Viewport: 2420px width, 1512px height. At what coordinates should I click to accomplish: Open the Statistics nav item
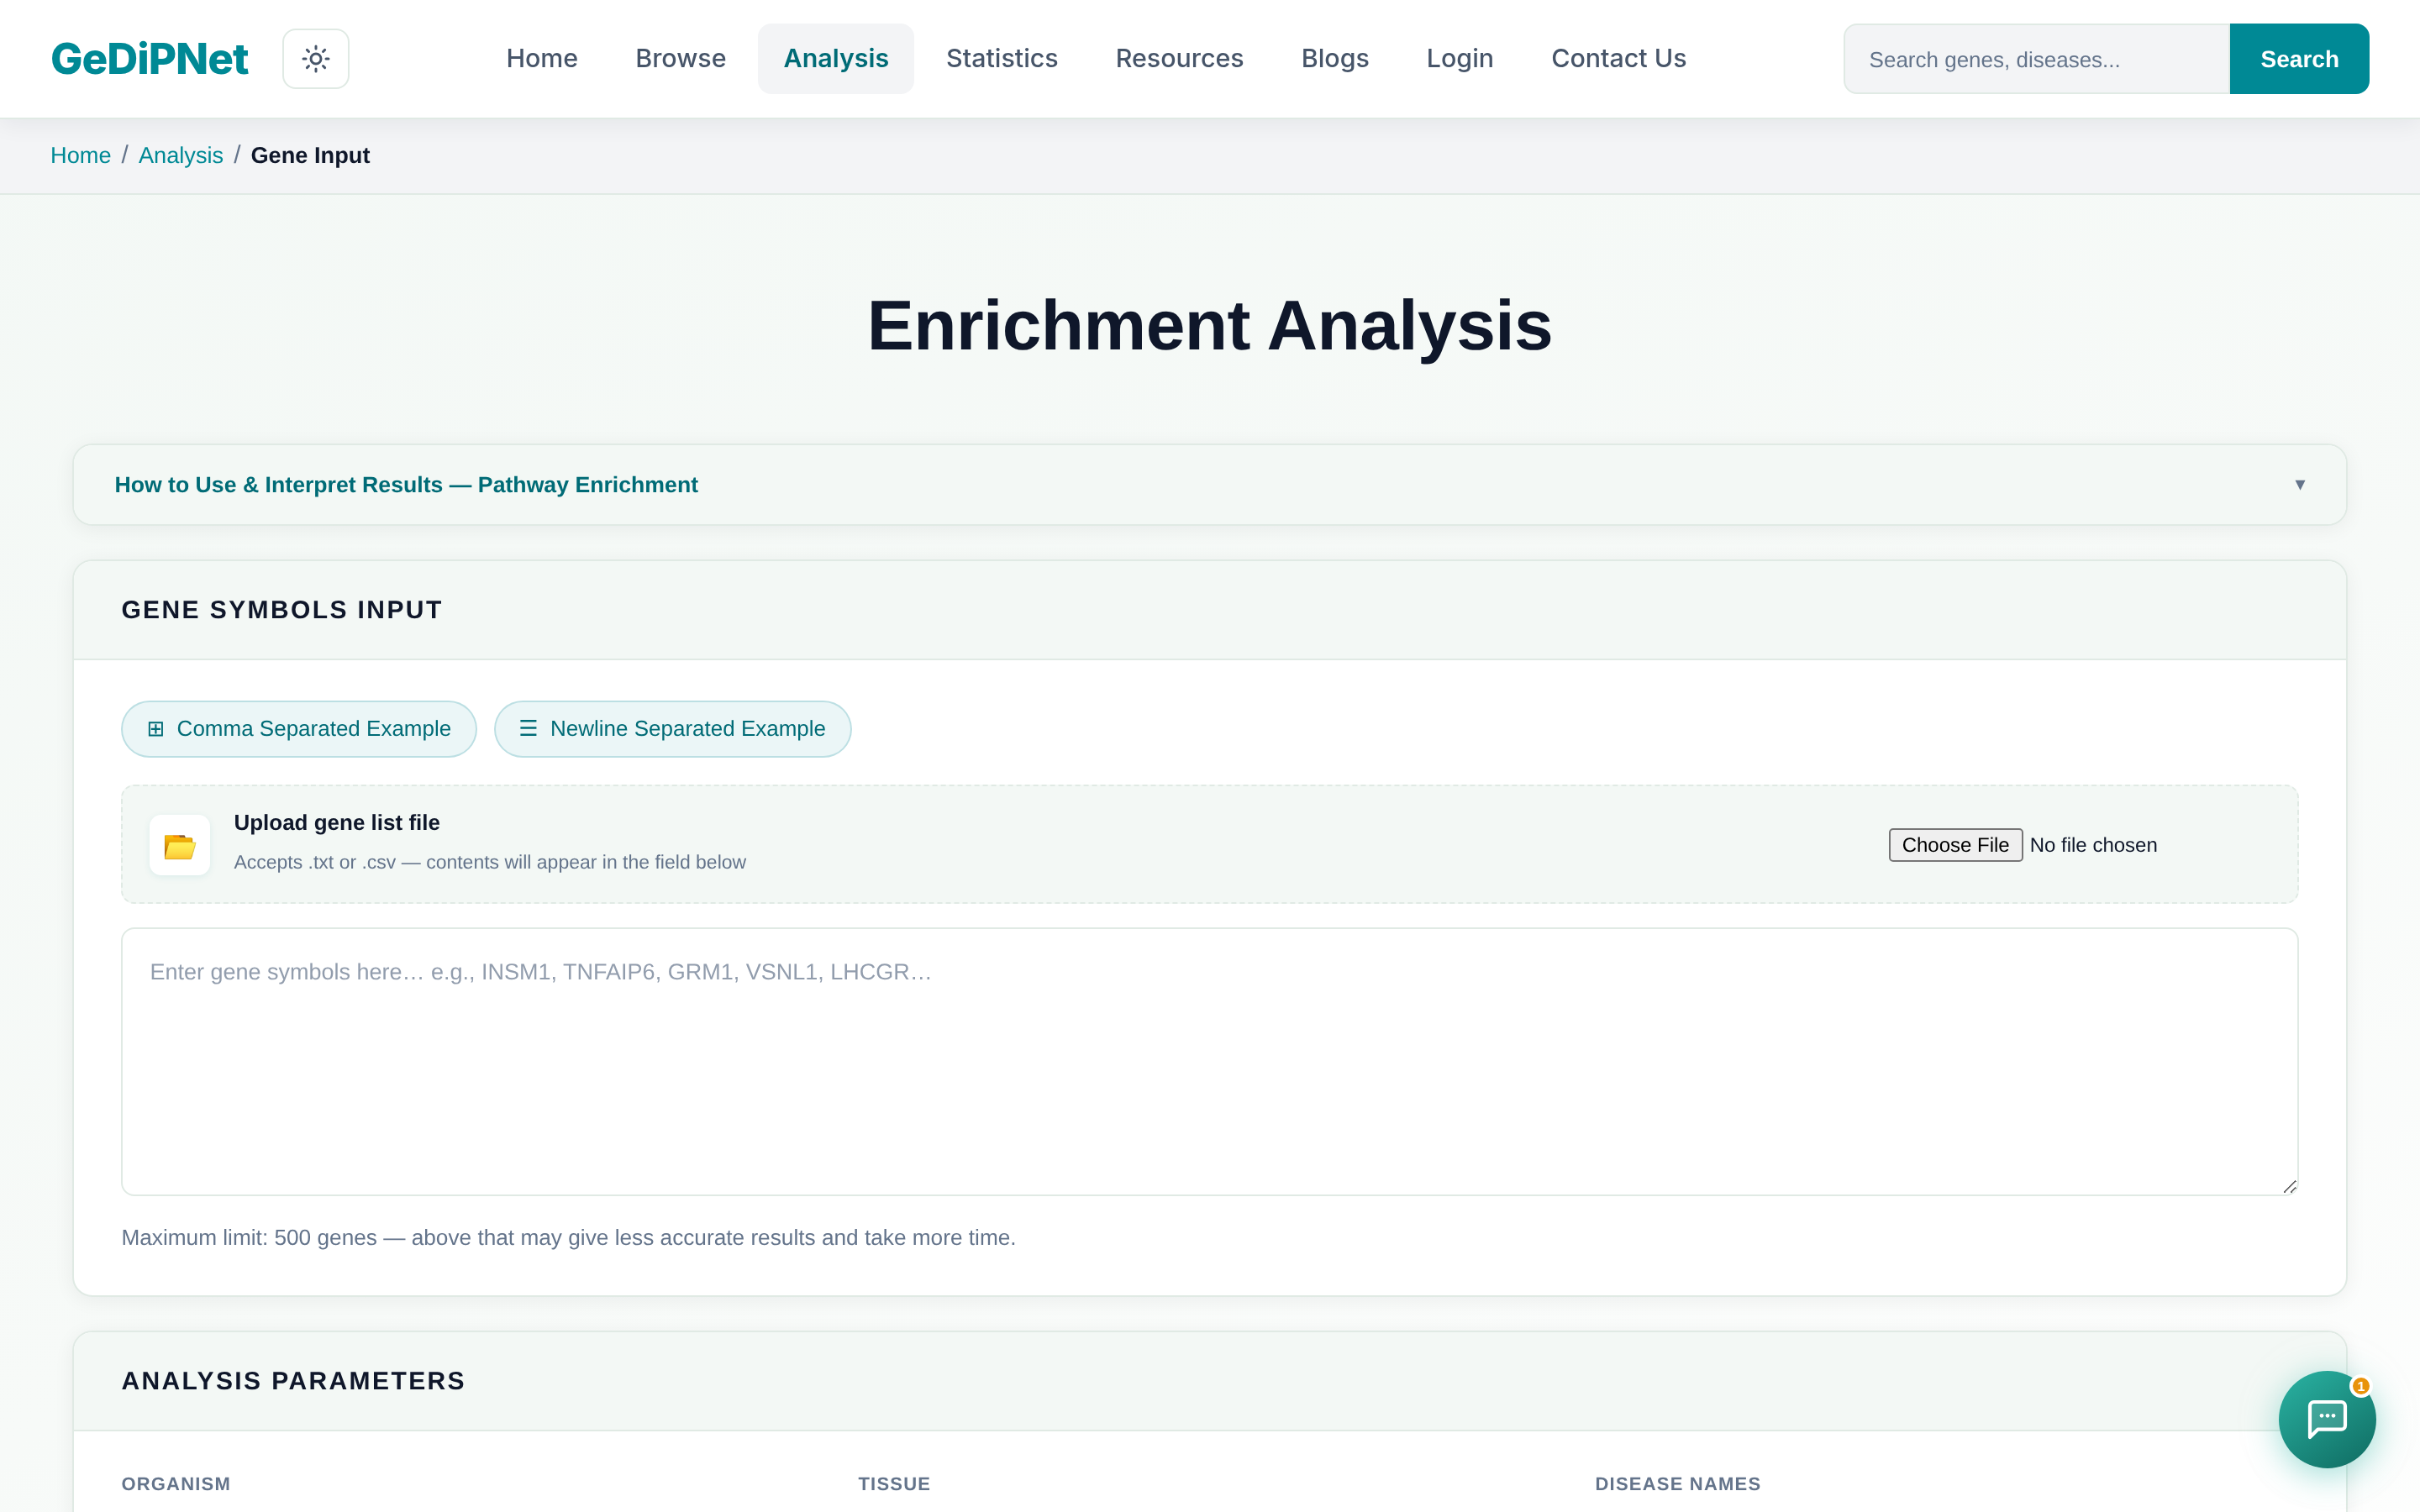coord(1001,59)
